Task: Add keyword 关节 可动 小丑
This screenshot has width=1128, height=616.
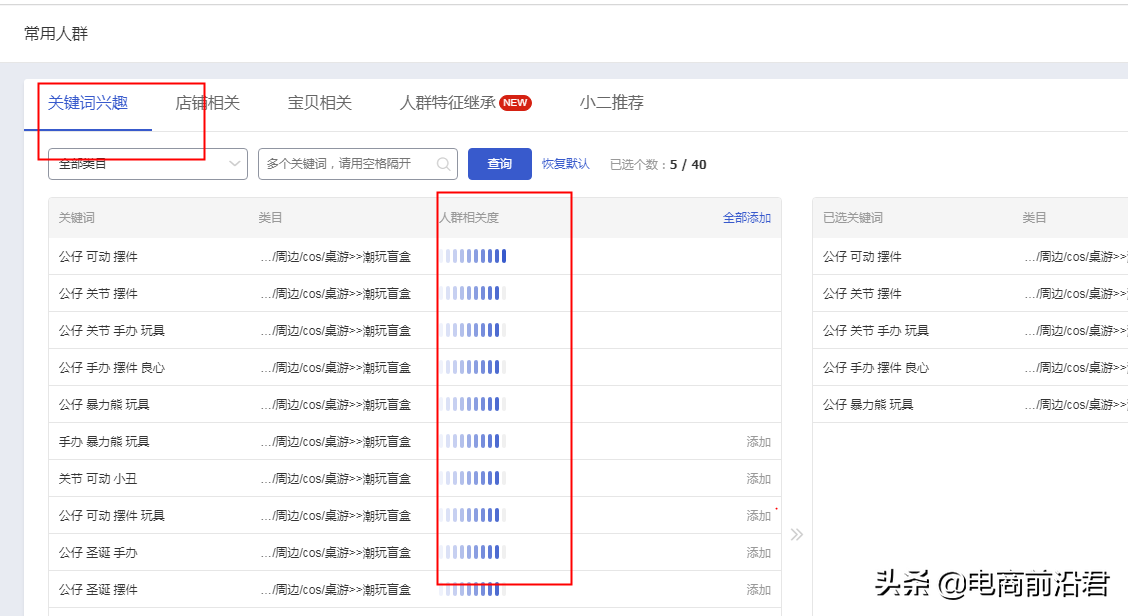Action: click(x=758, y=479)
